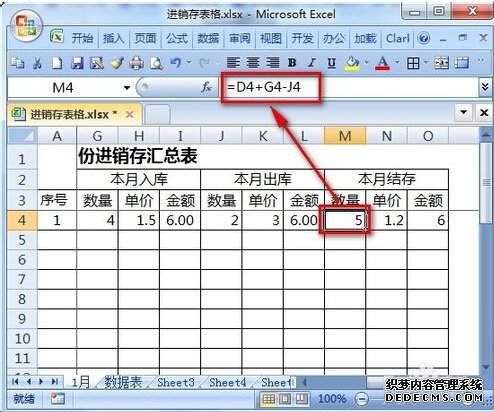Screen dimensions: 494x412
Task: Click the zoom out minus button
Action: coord(362,398)
